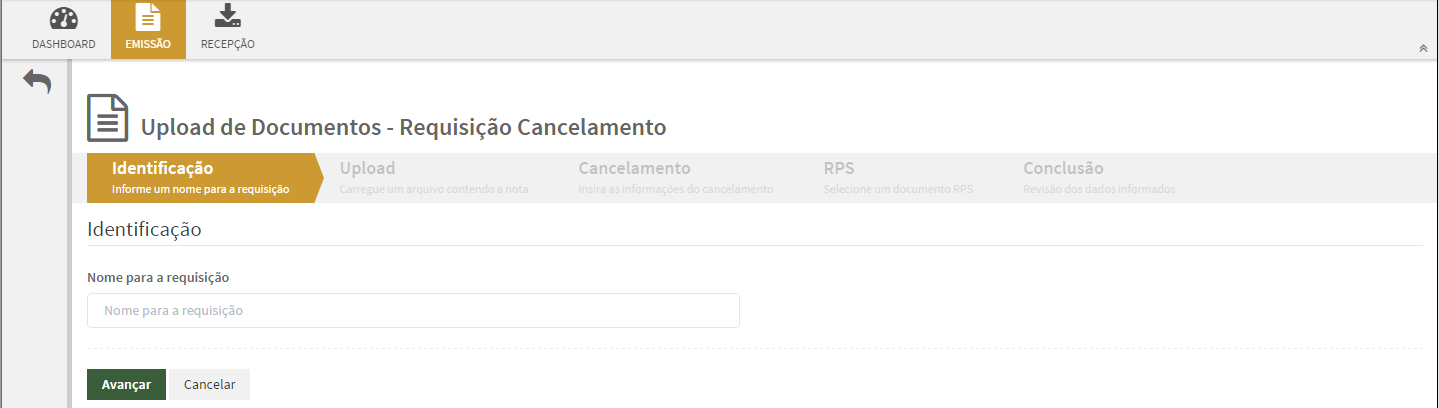Collapse the top navigation bar with the chevron
This screenshot has height=408, width=1439.
[x=1423, y=48]
